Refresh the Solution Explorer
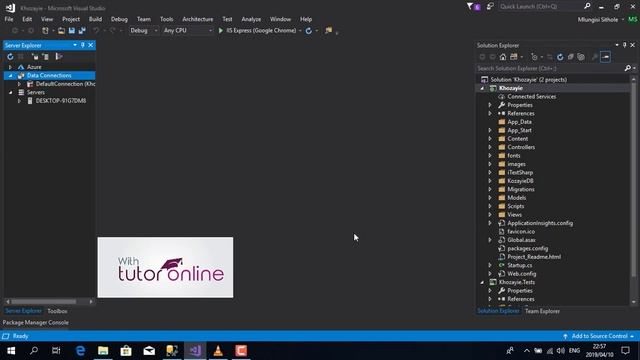Image resolution: width=640 pixels, height=360 pixels. (560, 57)
